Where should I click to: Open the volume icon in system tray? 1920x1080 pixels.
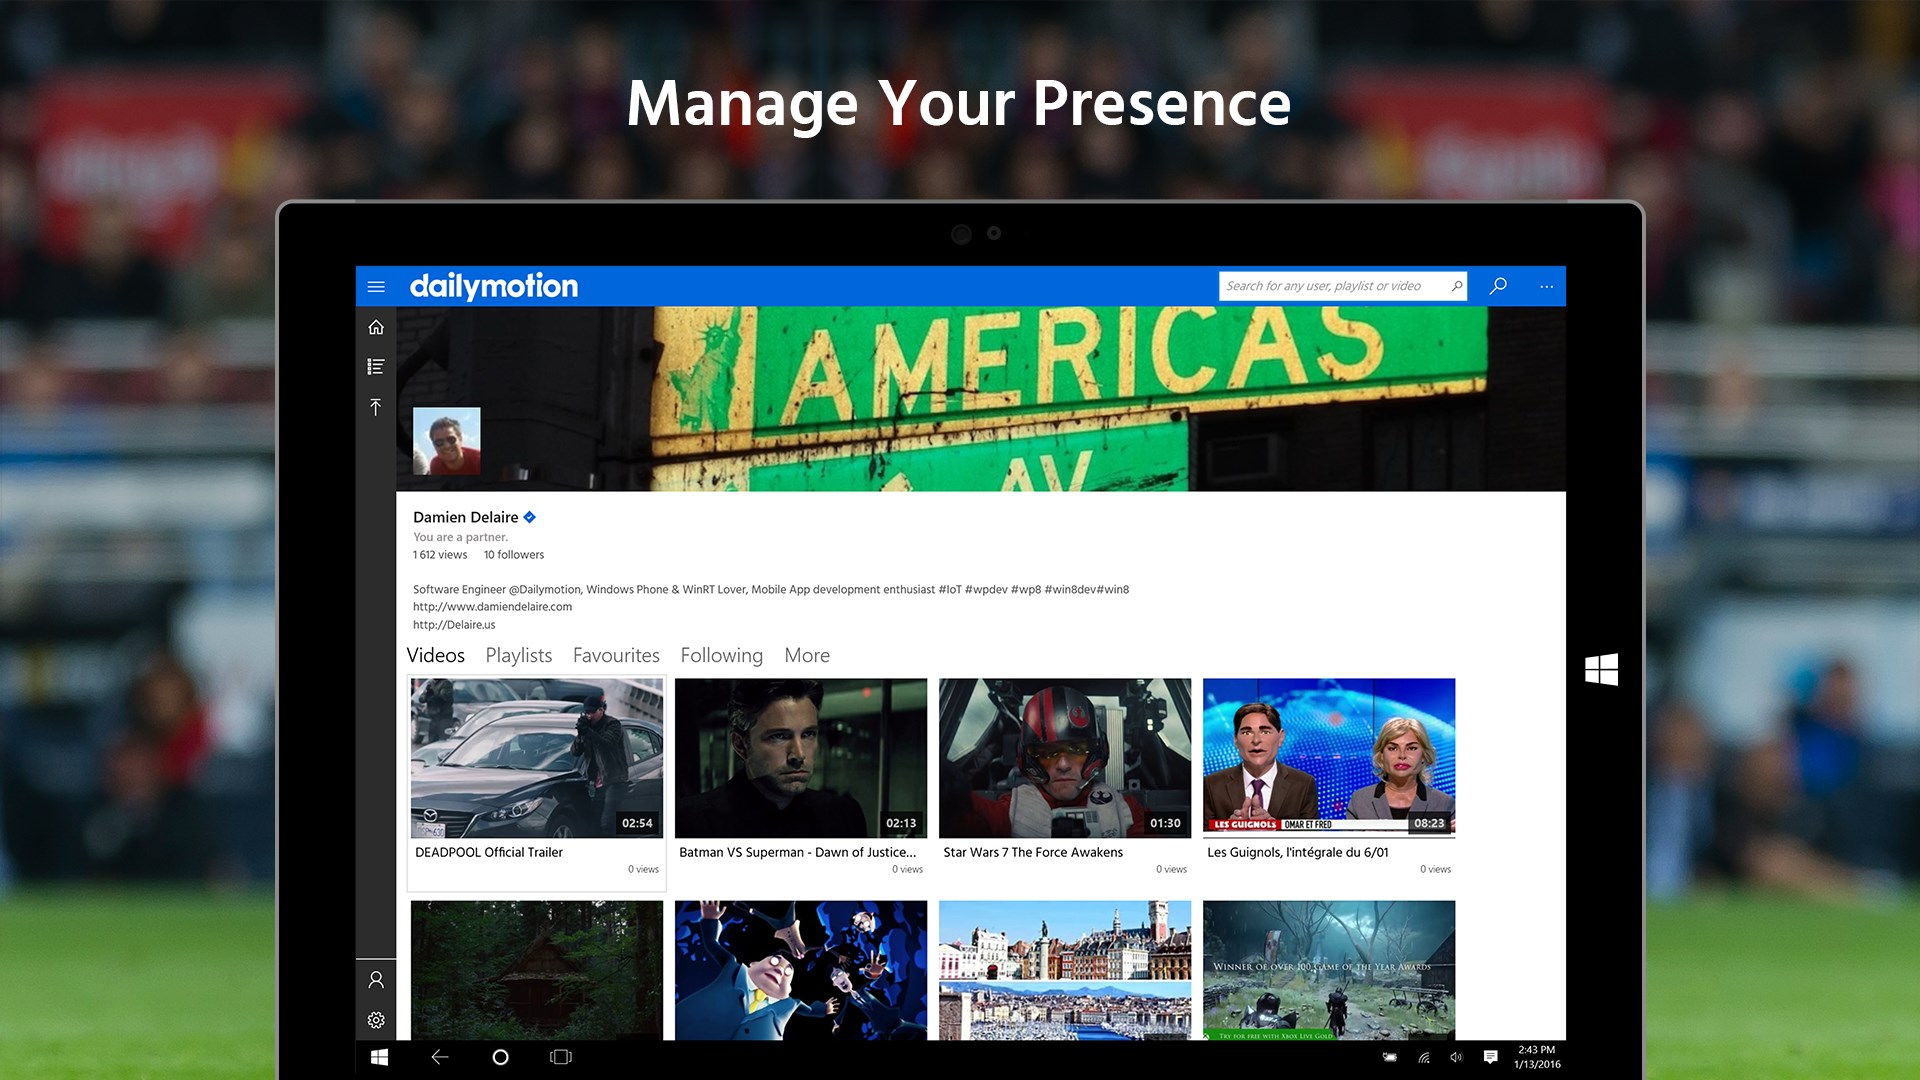[x=1456, y=1056]
